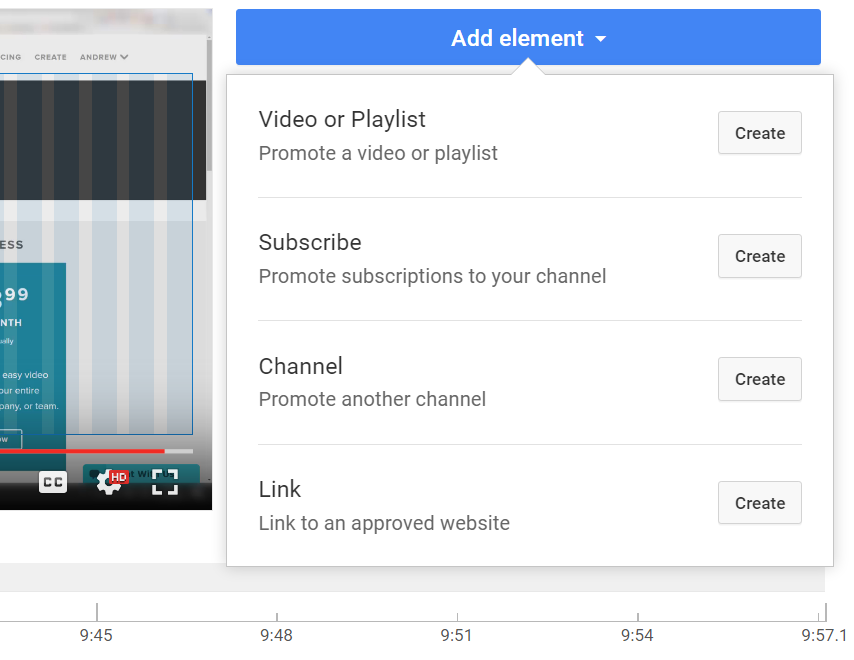Viewport: 854px width, 660px height.
Task: Create a Channel element
Action: click(x=759, y=379)
